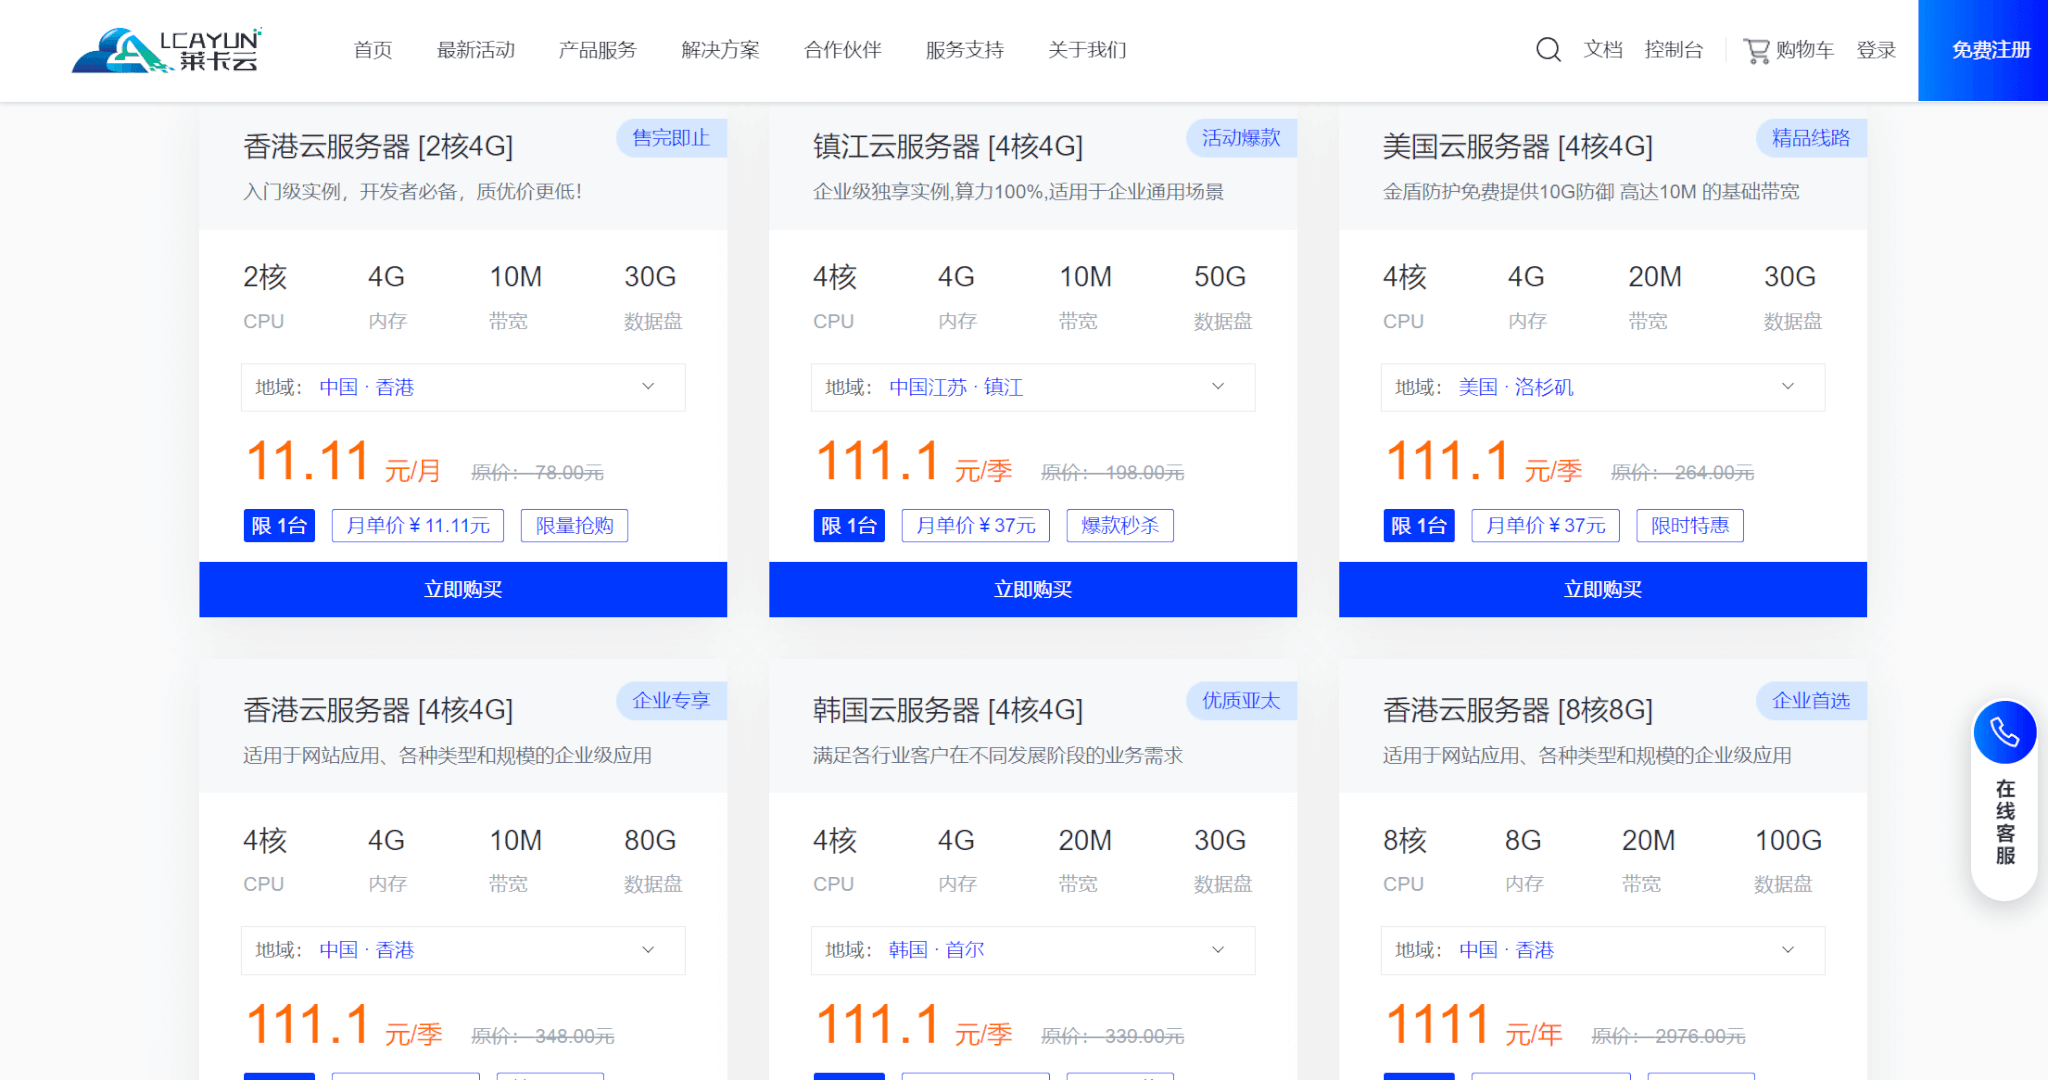Image resolution: width=2048 pixels, height=1080 pixels.
Task: Click the LCAYUN 莱卡云 logo
Action: tap(167, 50)
